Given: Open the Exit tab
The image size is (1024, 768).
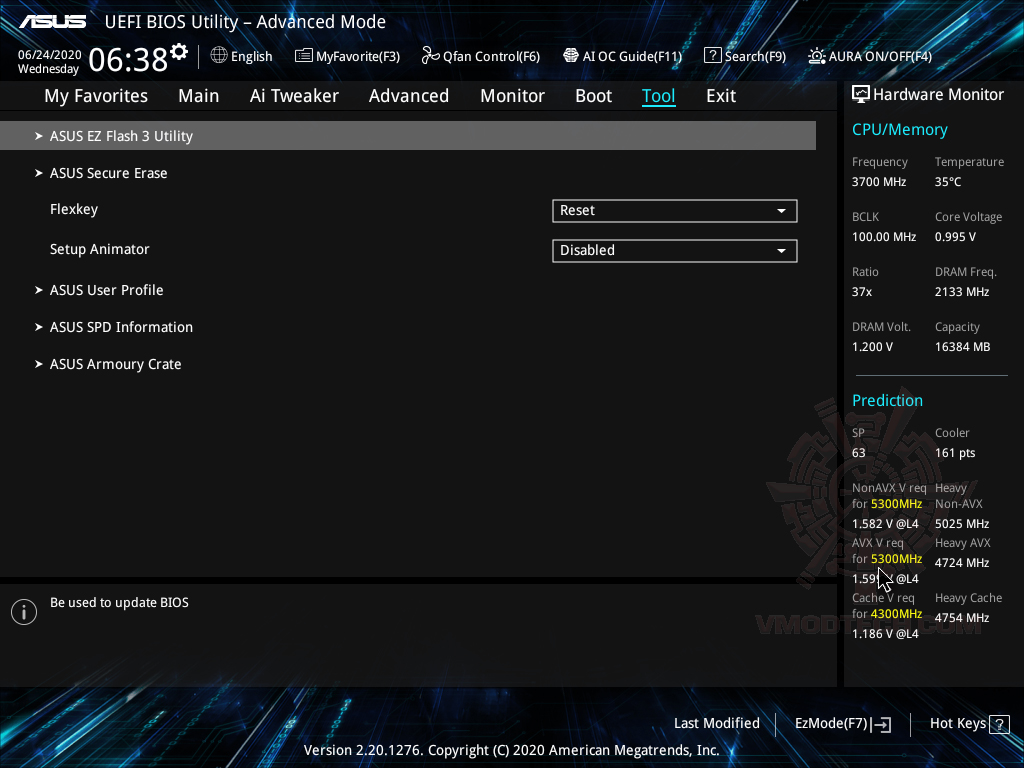Looking at the screenshot, I should pos(721,96).
